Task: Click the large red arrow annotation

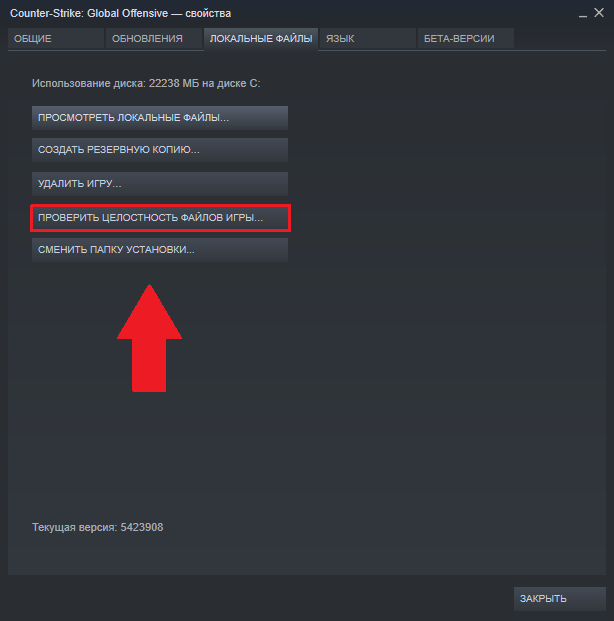Action: [149, 338]
